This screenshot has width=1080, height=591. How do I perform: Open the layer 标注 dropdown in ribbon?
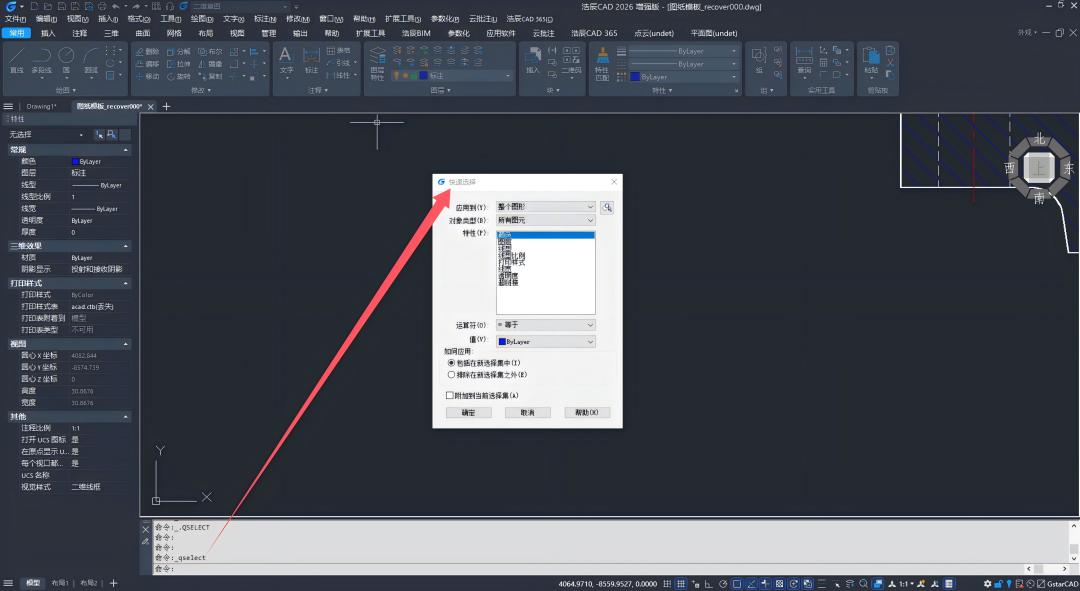[x=452, y=76]
